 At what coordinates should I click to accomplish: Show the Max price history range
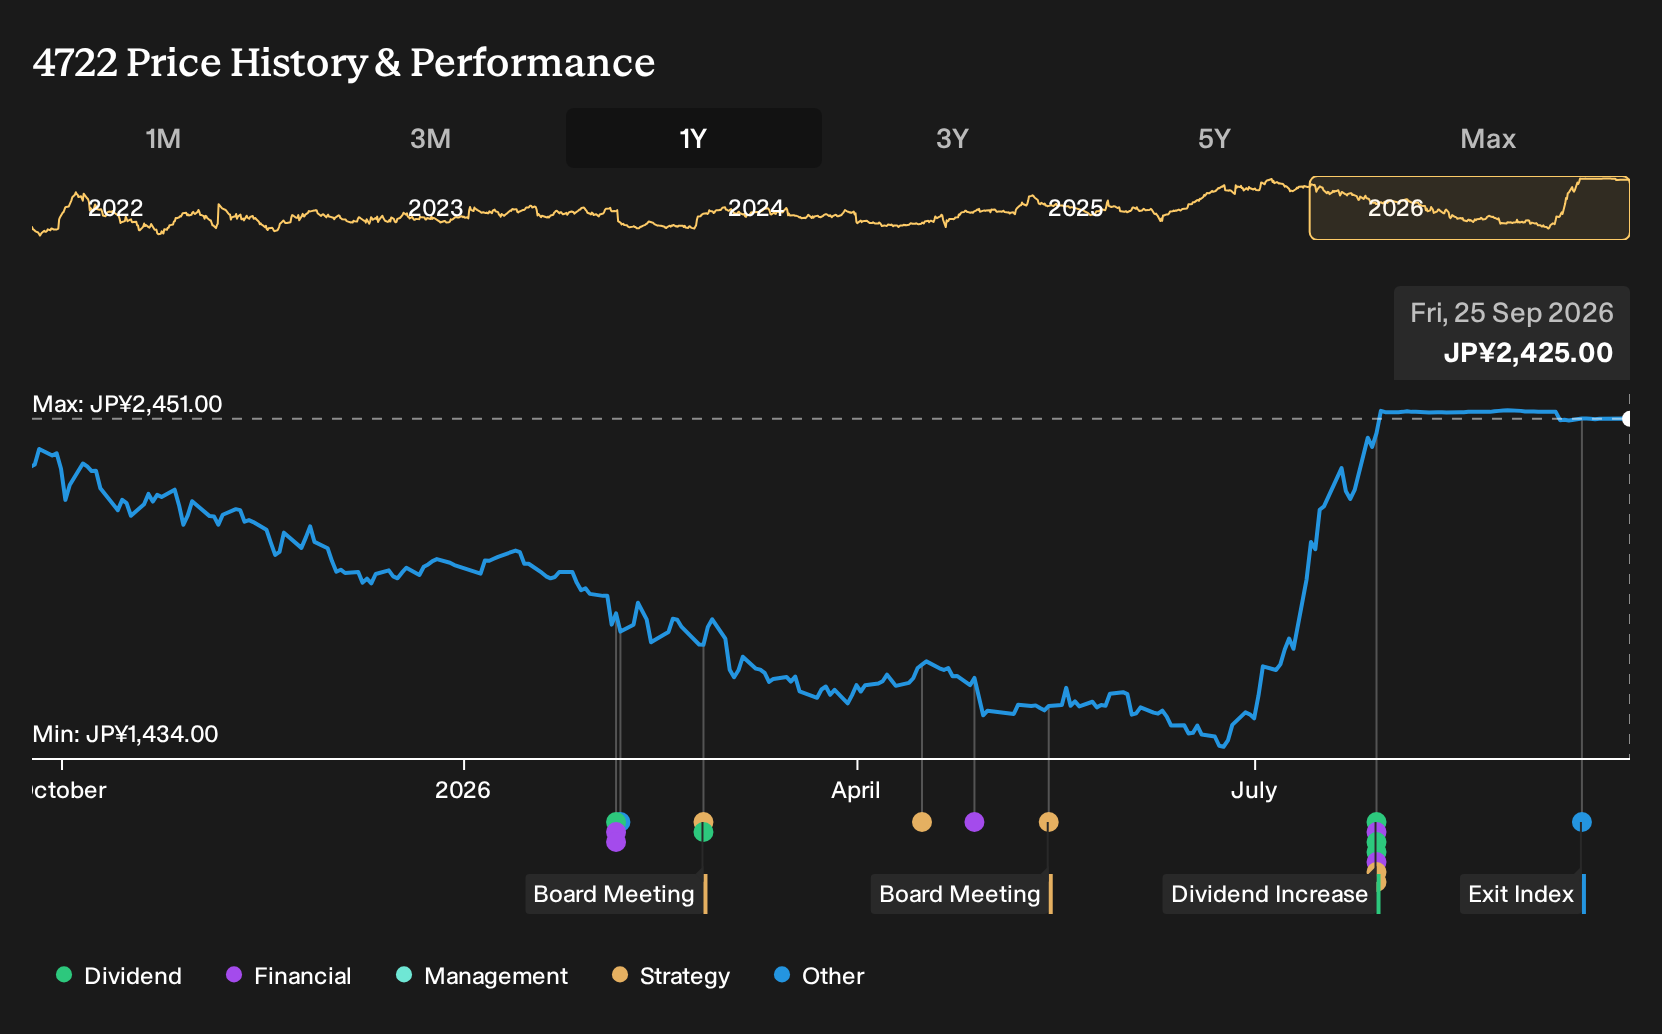(1488, 138)
